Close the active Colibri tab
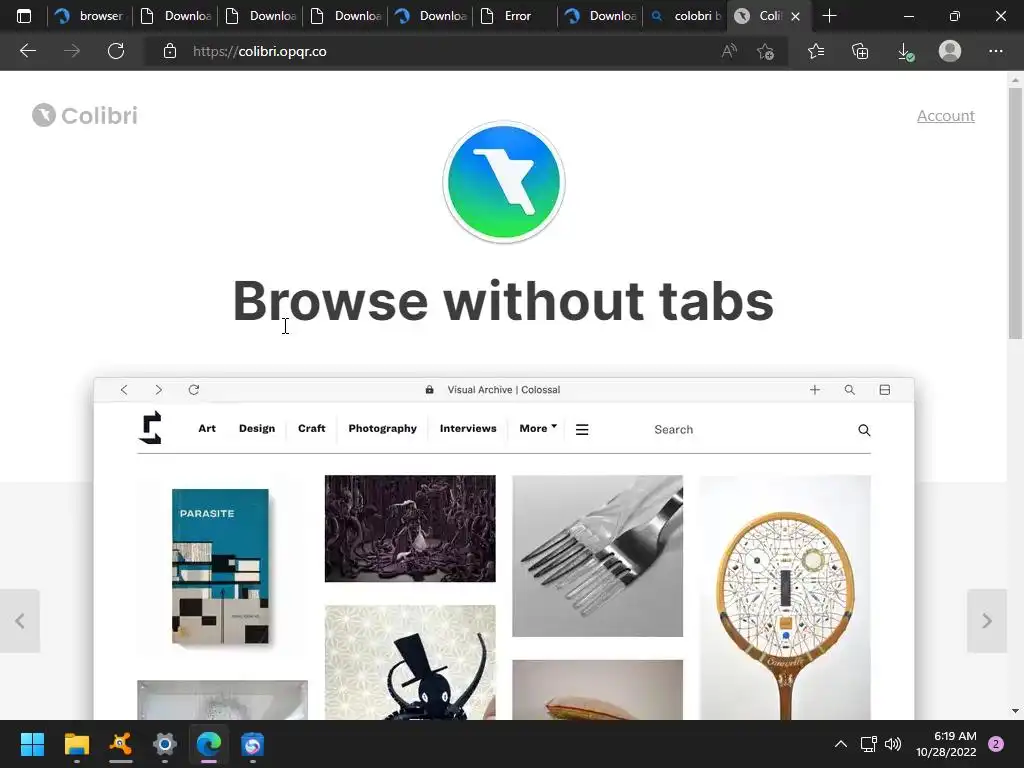Image resolution: width=1024 pixels, height=768 pixels. coord(795,16)
